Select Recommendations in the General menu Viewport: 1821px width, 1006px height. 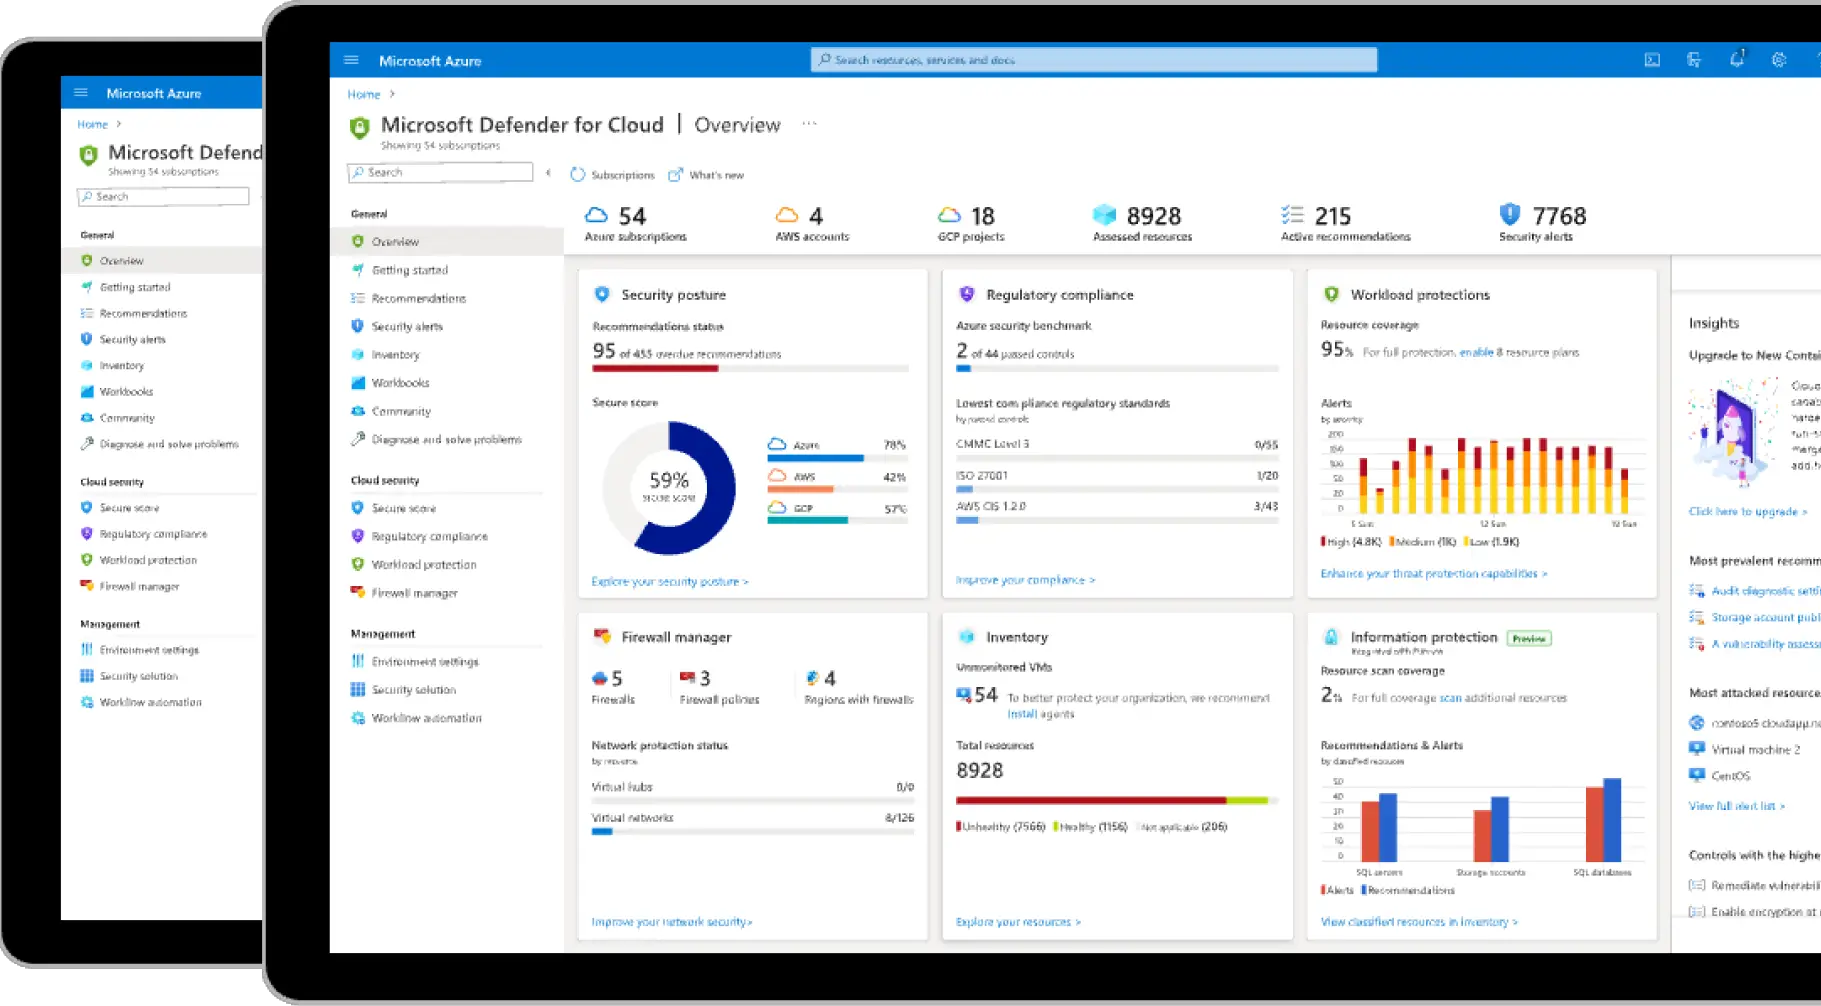(x=418, y=298)
